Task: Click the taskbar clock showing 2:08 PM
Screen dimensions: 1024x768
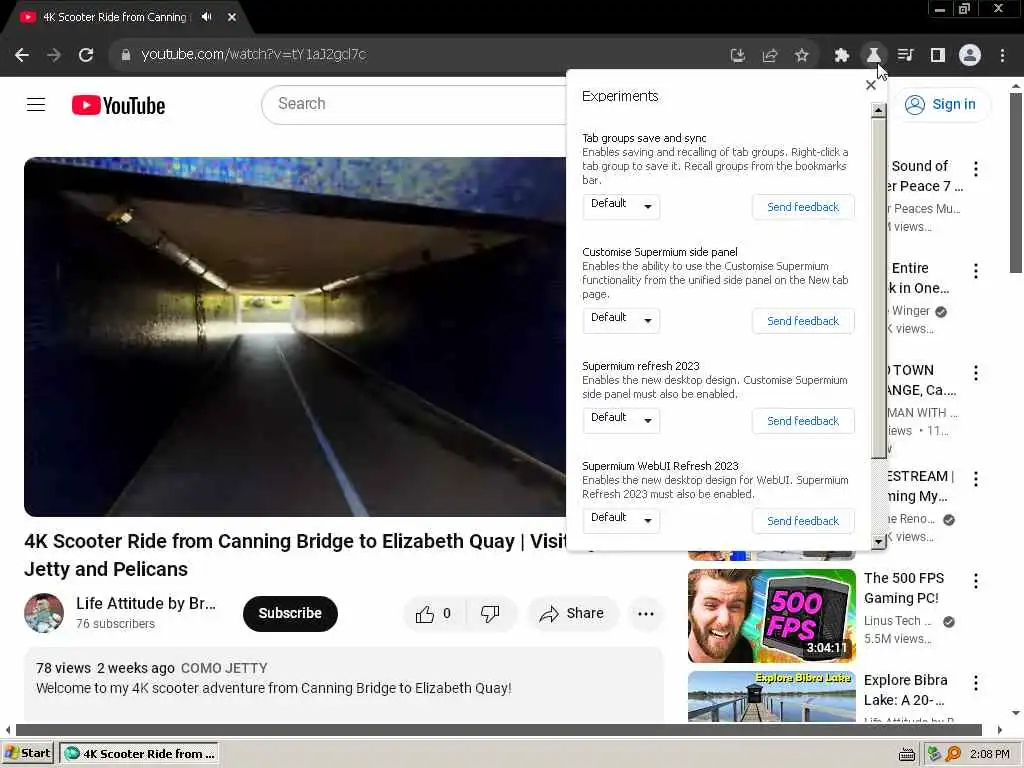Action: [x=989, y=754]
